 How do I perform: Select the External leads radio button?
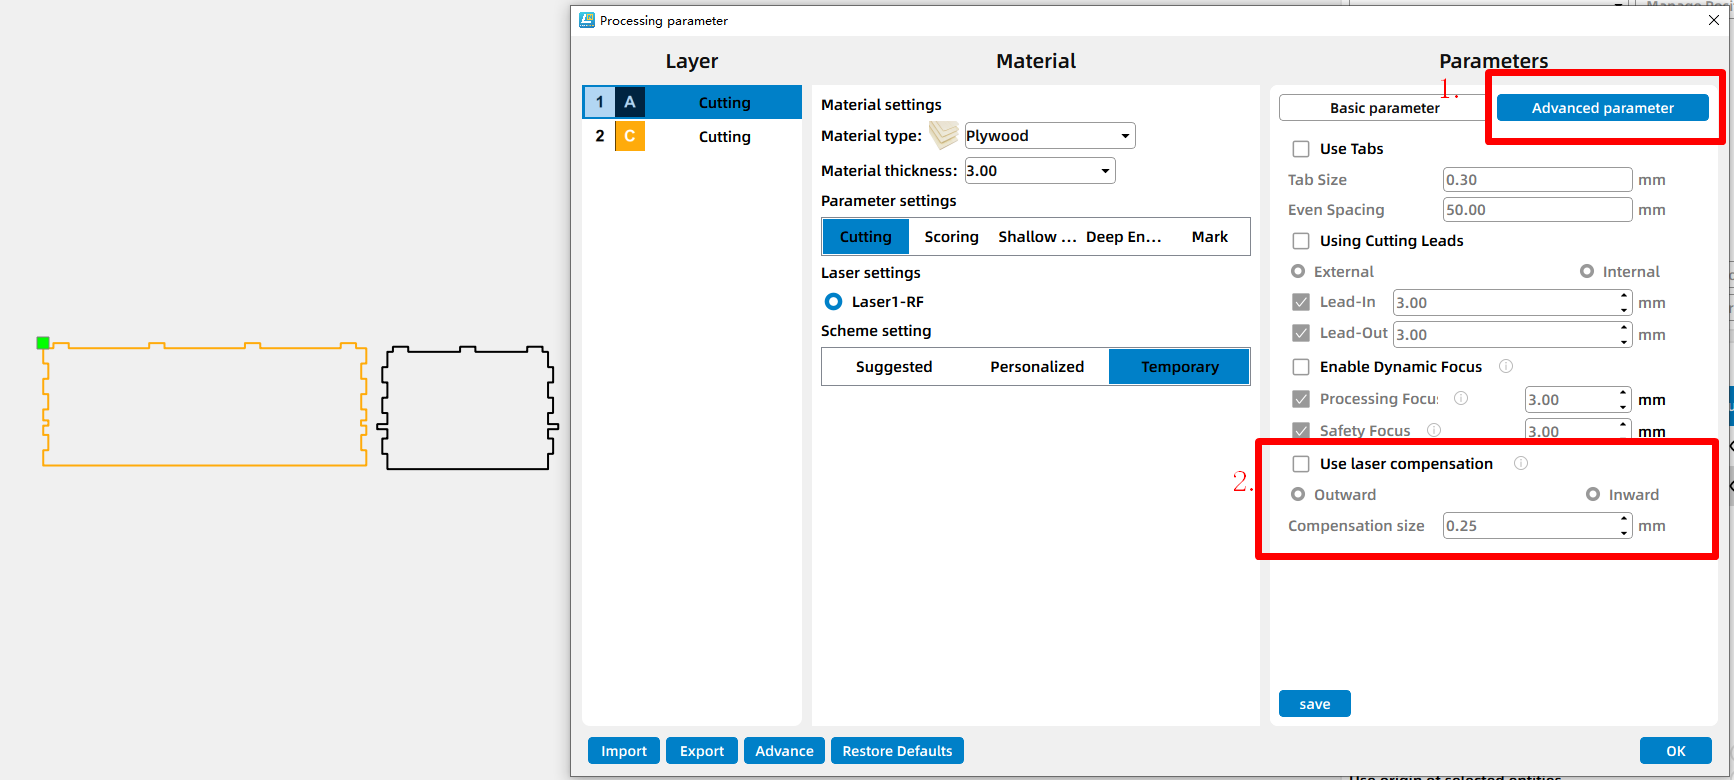pos(1298,271)
